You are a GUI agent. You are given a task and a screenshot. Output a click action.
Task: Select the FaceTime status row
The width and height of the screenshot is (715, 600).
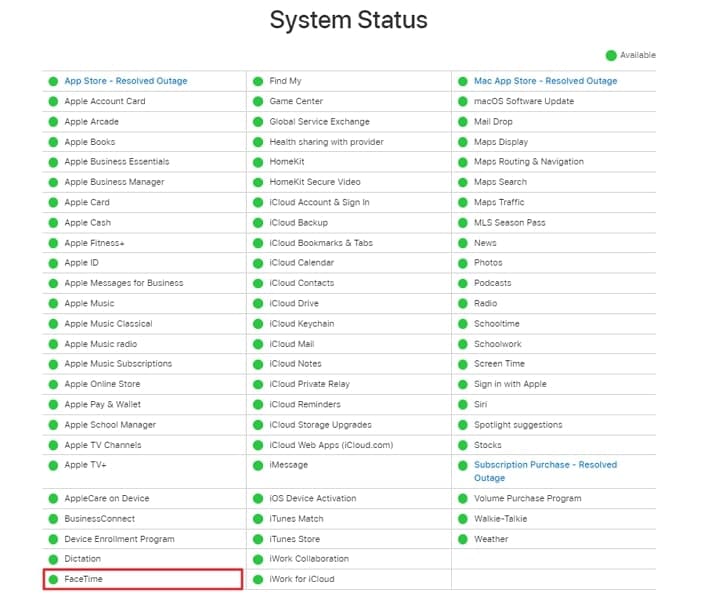tap(142, 579)
